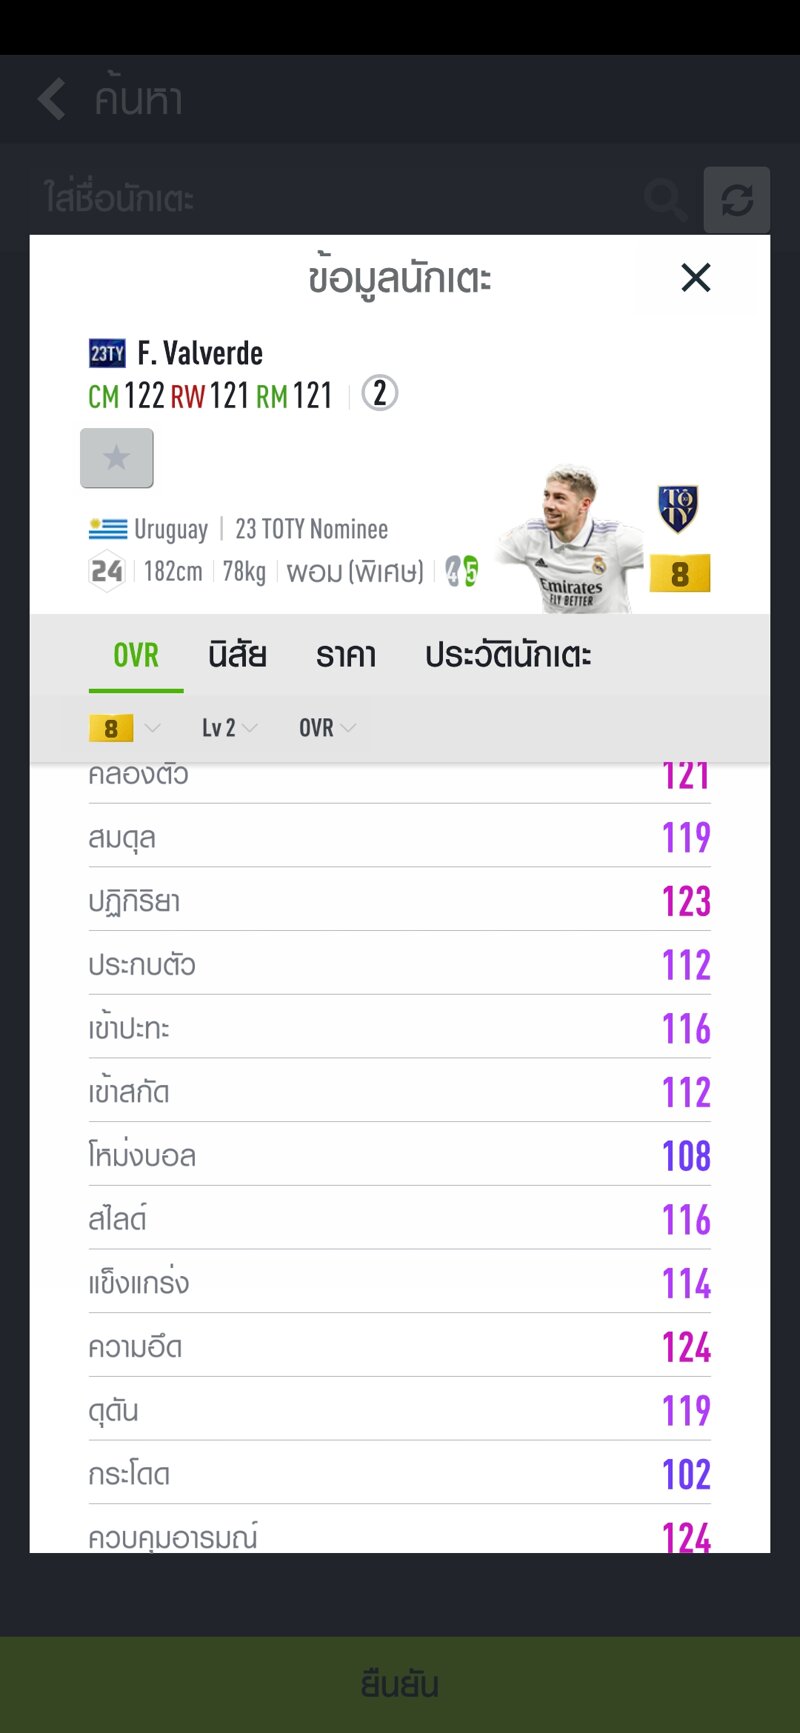Open the ประวัตินักเตะ tab
Image resolution: width=800 pixels, height=1733 pixels.
(508, 655)
